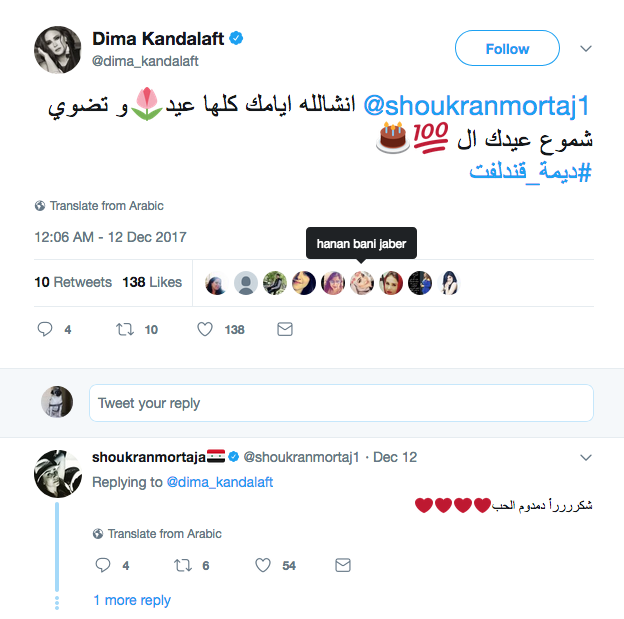624x619 pixels.
Task: Open the main tweet's more options chevron
Action: pos(586,48)
